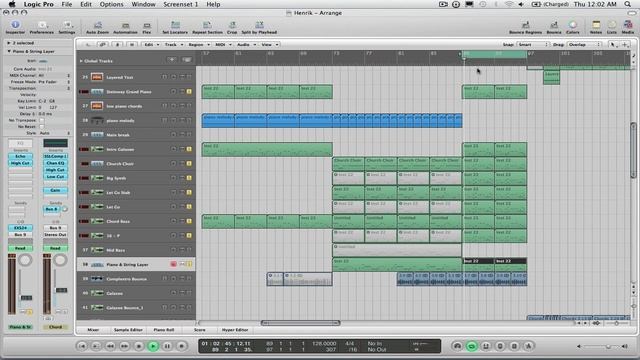The image size is (640, 360).
Task: Click the piano melody drum kit icon
Action: (x=97, y=120)
